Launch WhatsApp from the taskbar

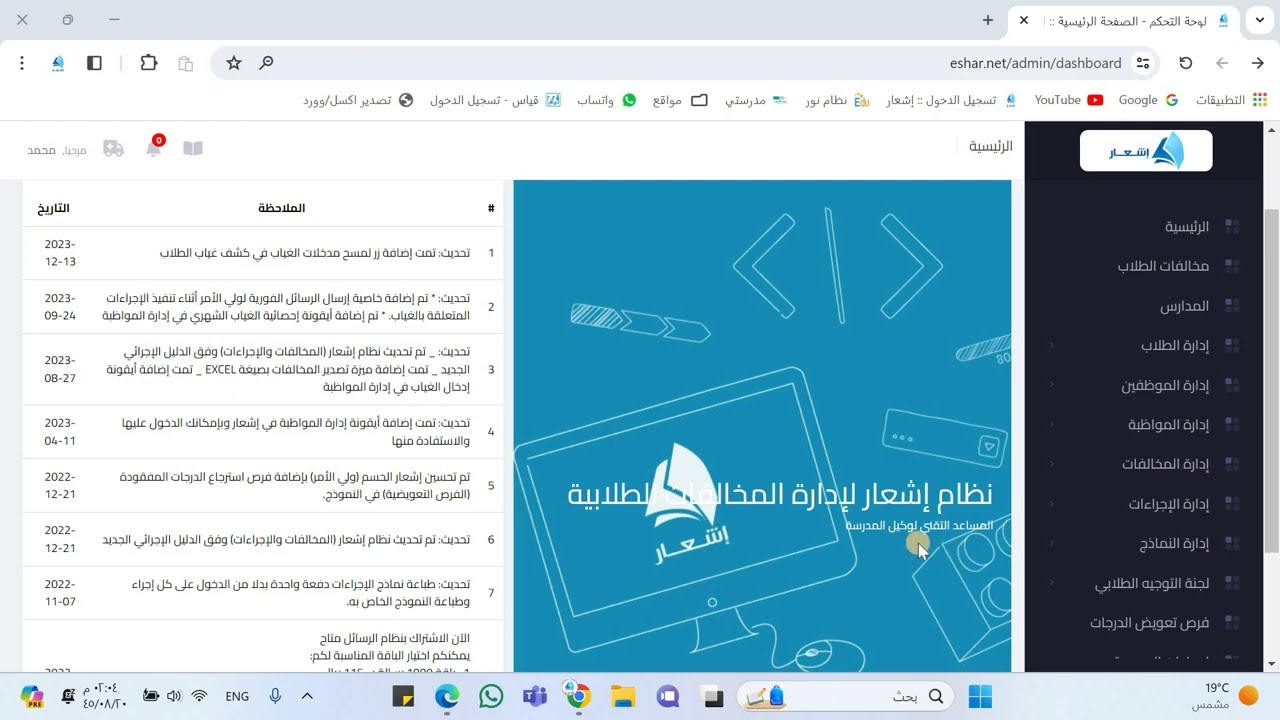(491, 696)
